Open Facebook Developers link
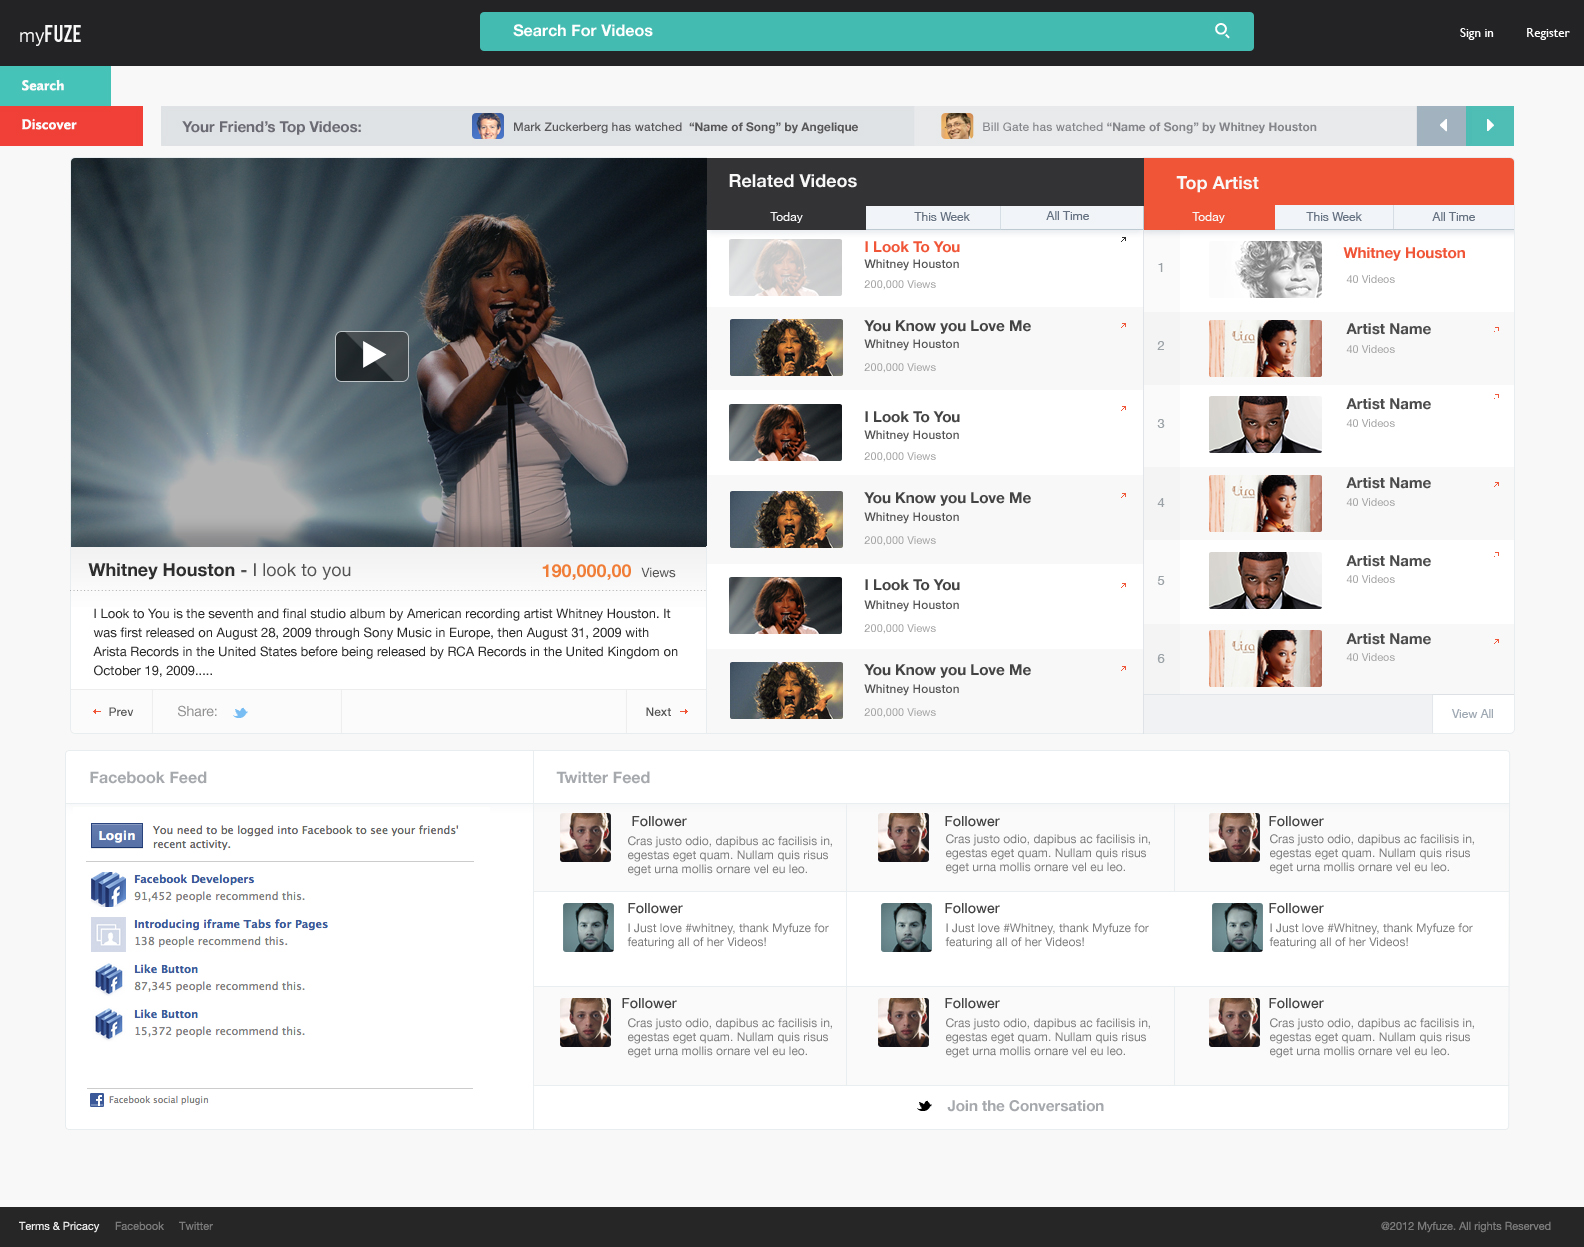Screen dimensions: 1584x1247 [x=194, y=879]
